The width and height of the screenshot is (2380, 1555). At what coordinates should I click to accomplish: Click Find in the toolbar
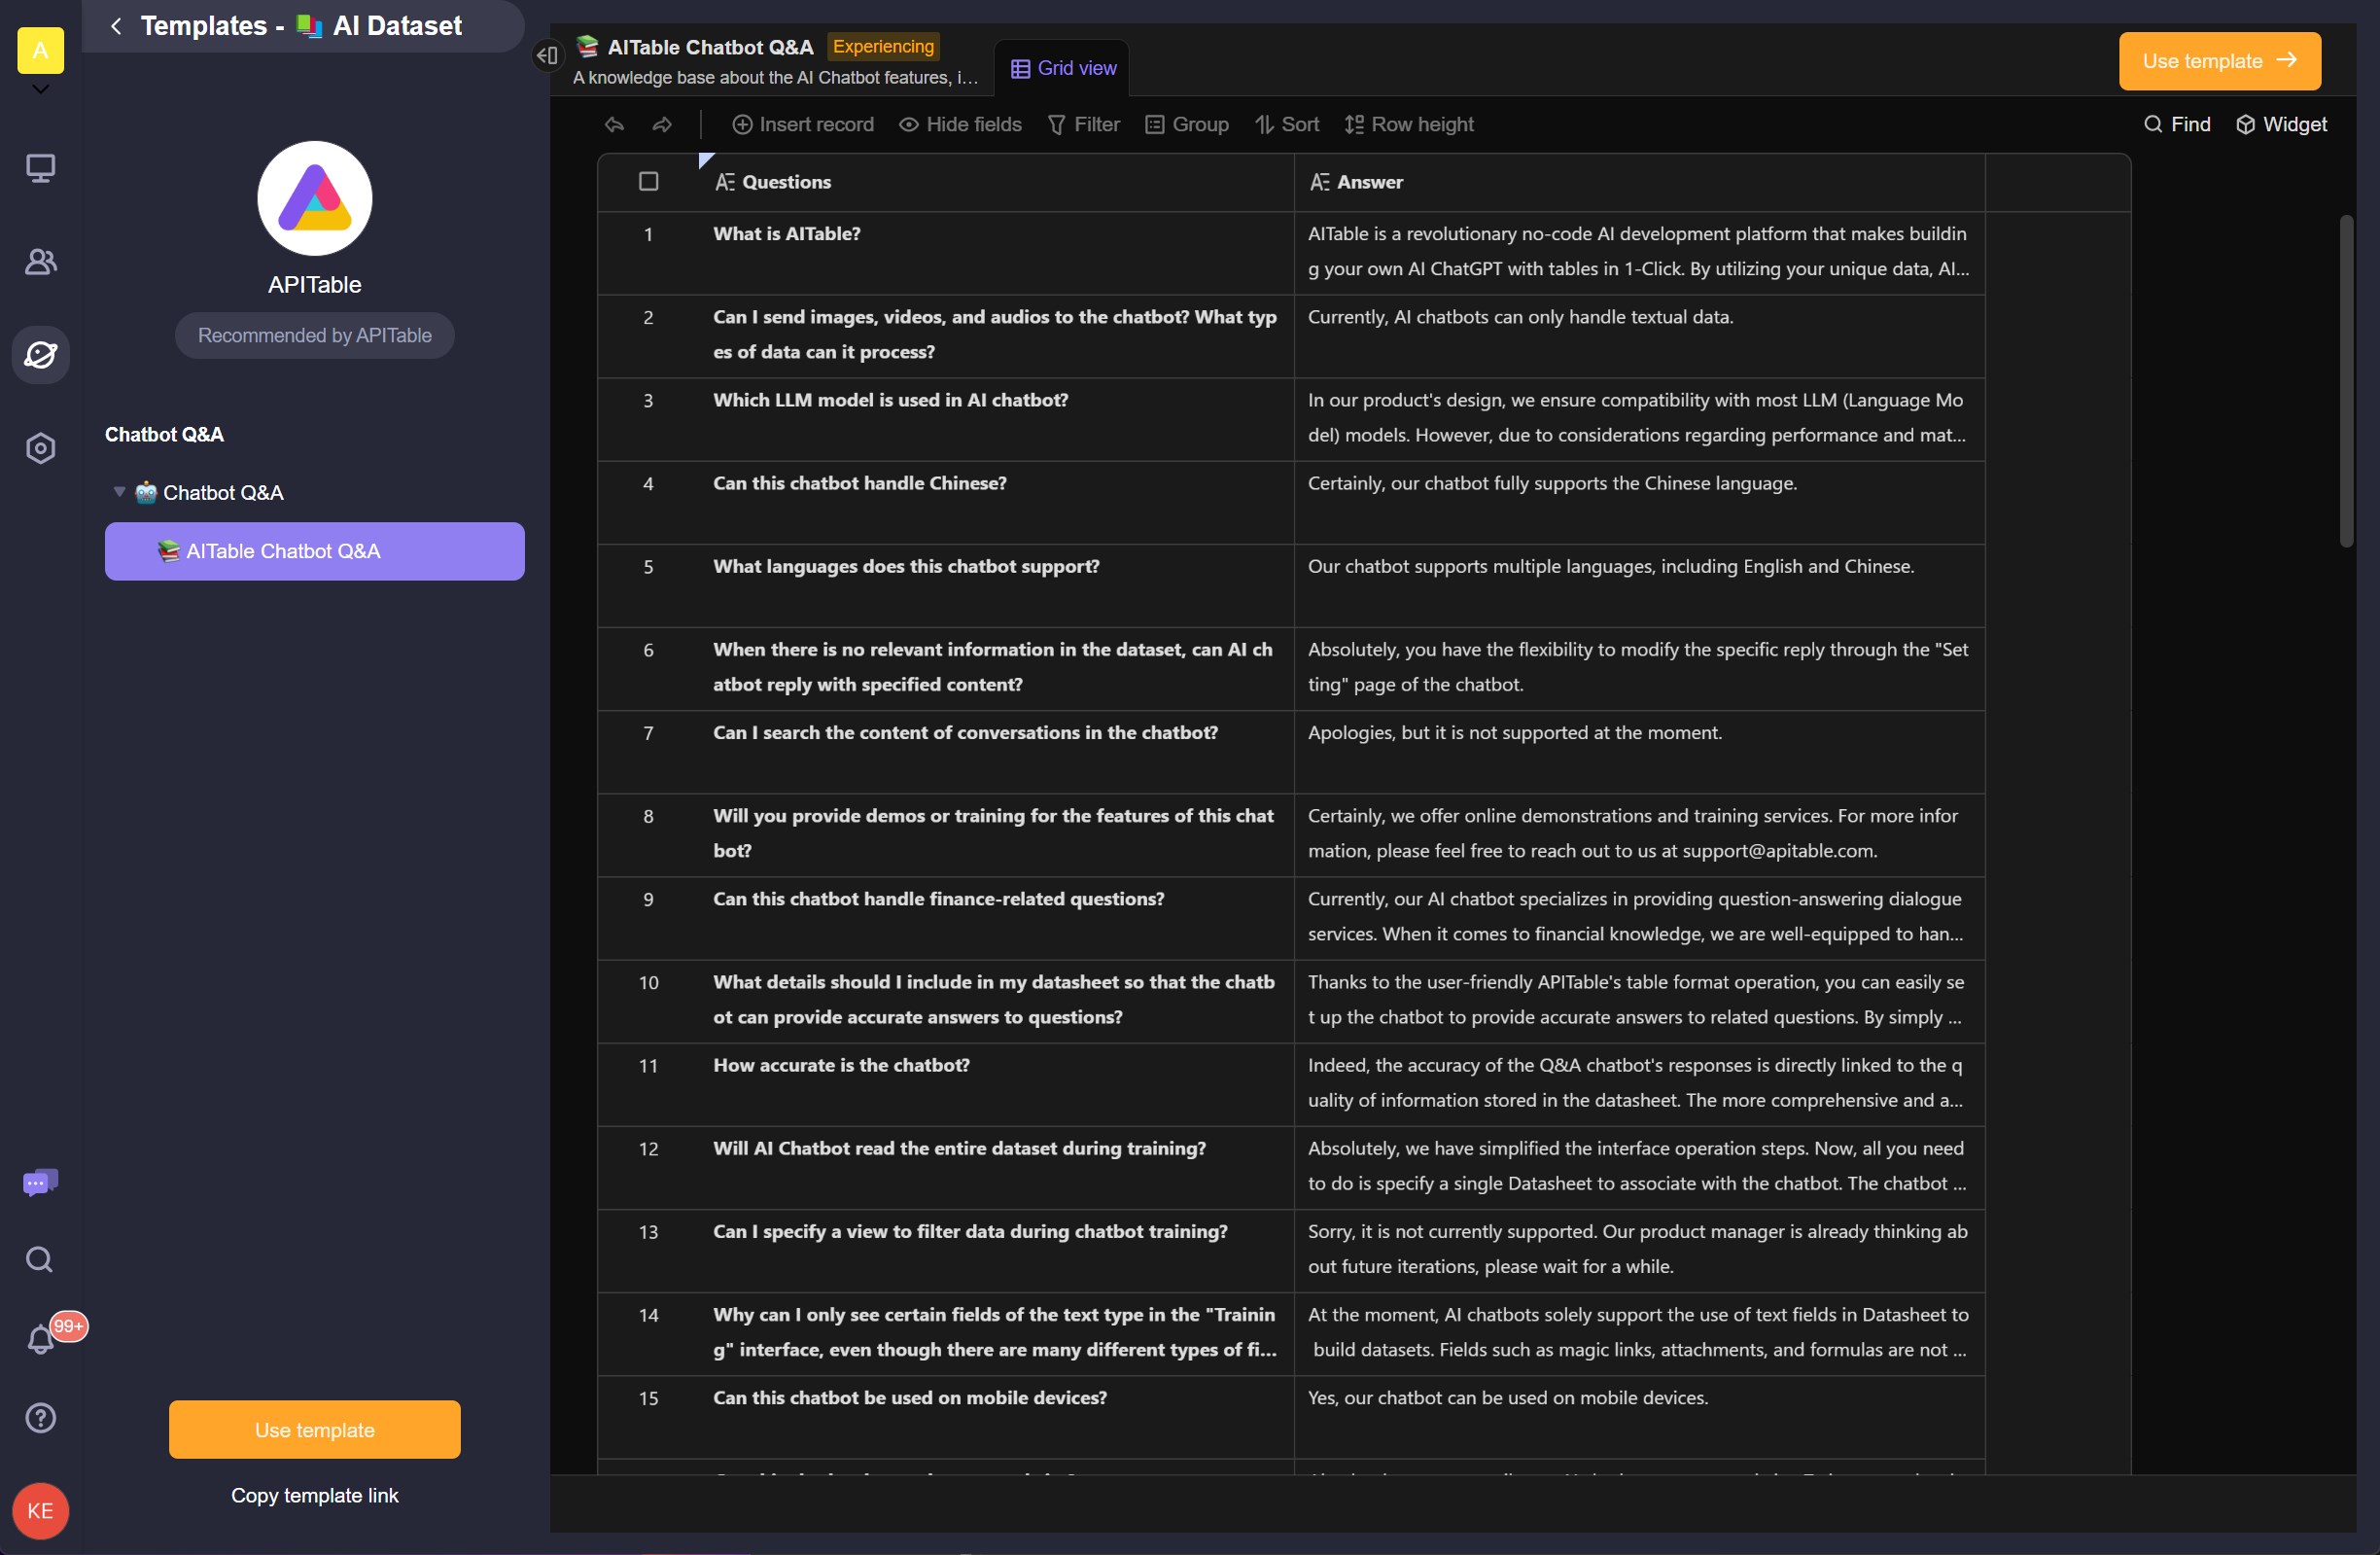click(x=2177, y=124)
